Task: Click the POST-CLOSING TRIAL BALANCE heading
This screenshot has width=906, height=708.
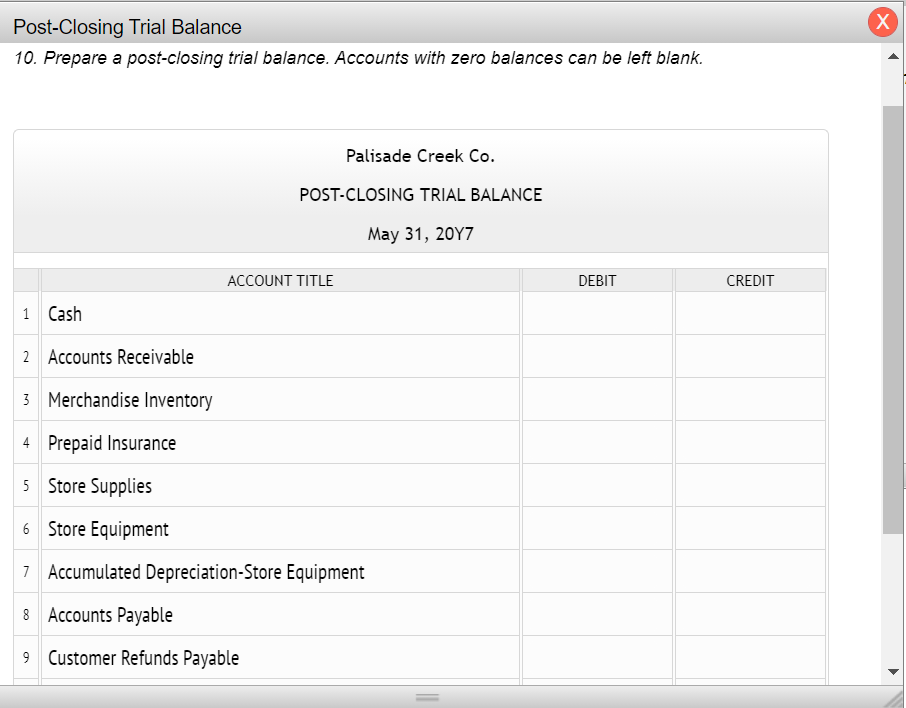Action: pyautogui.click(x=421, y=195)
